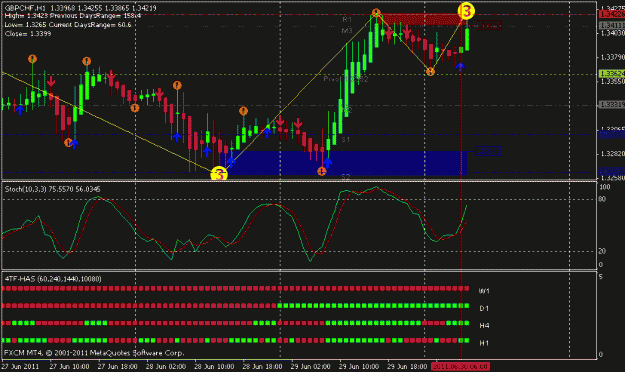Click the D1 timeframe row label
This screenshot has height=372, width=625.
(484, 308)
